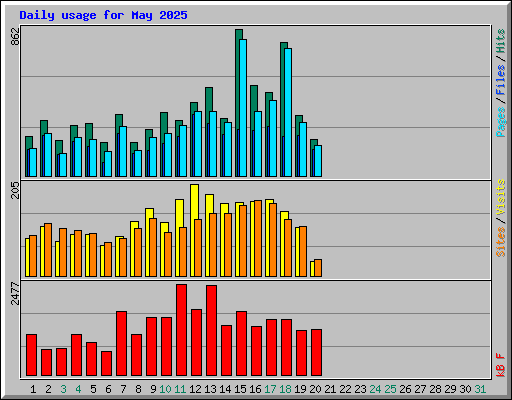512x400 pixels.
Task: Click day label 1 on x-axis
Action: tap(33, 389)
